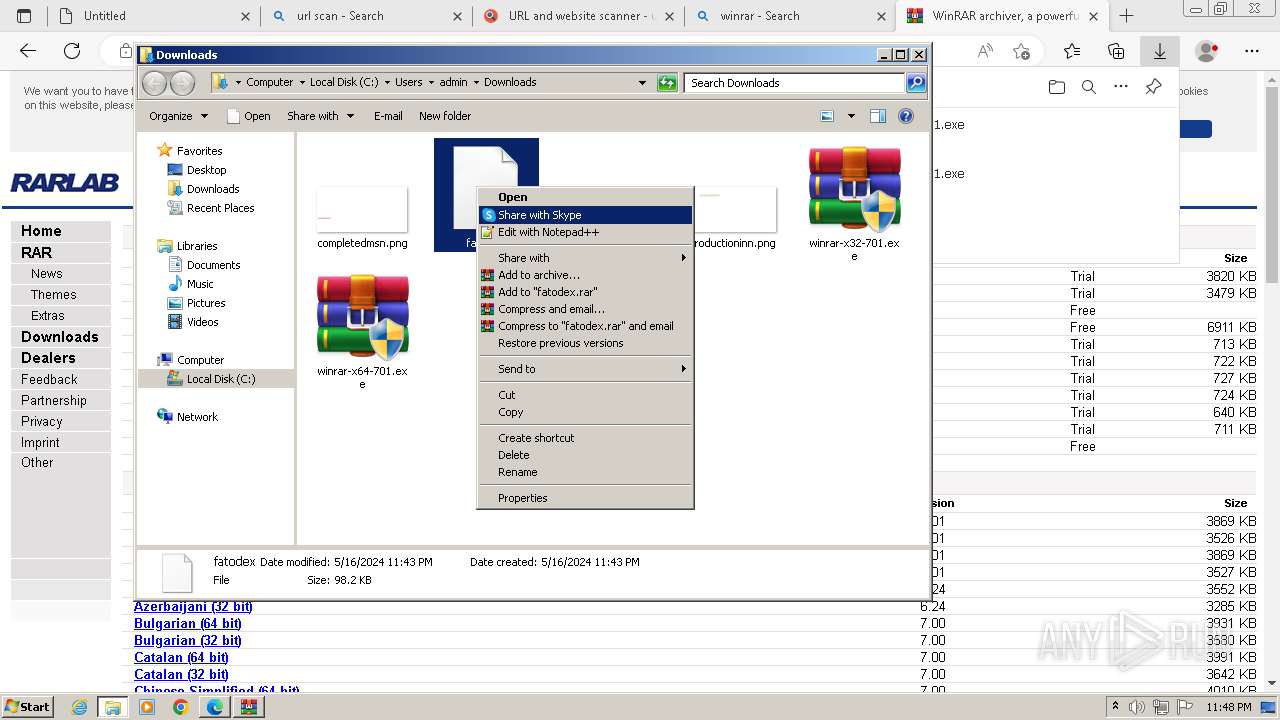Open Explorer help icon

click(x=906, y=116)
